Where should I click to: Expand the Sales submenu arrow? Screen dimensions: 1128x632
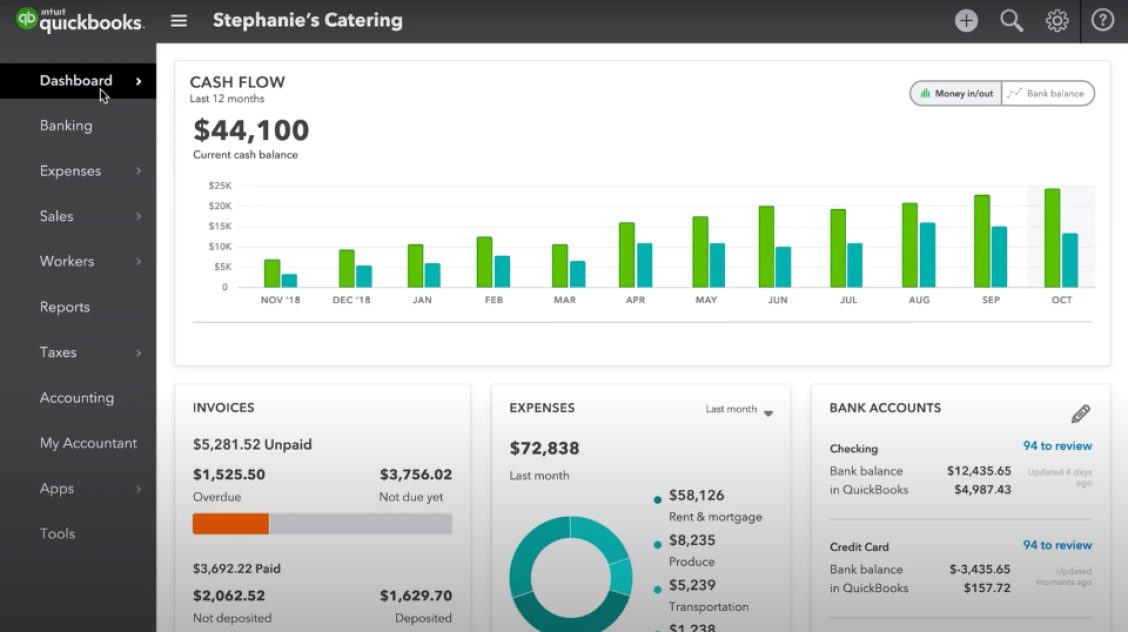tap(139, 216)
